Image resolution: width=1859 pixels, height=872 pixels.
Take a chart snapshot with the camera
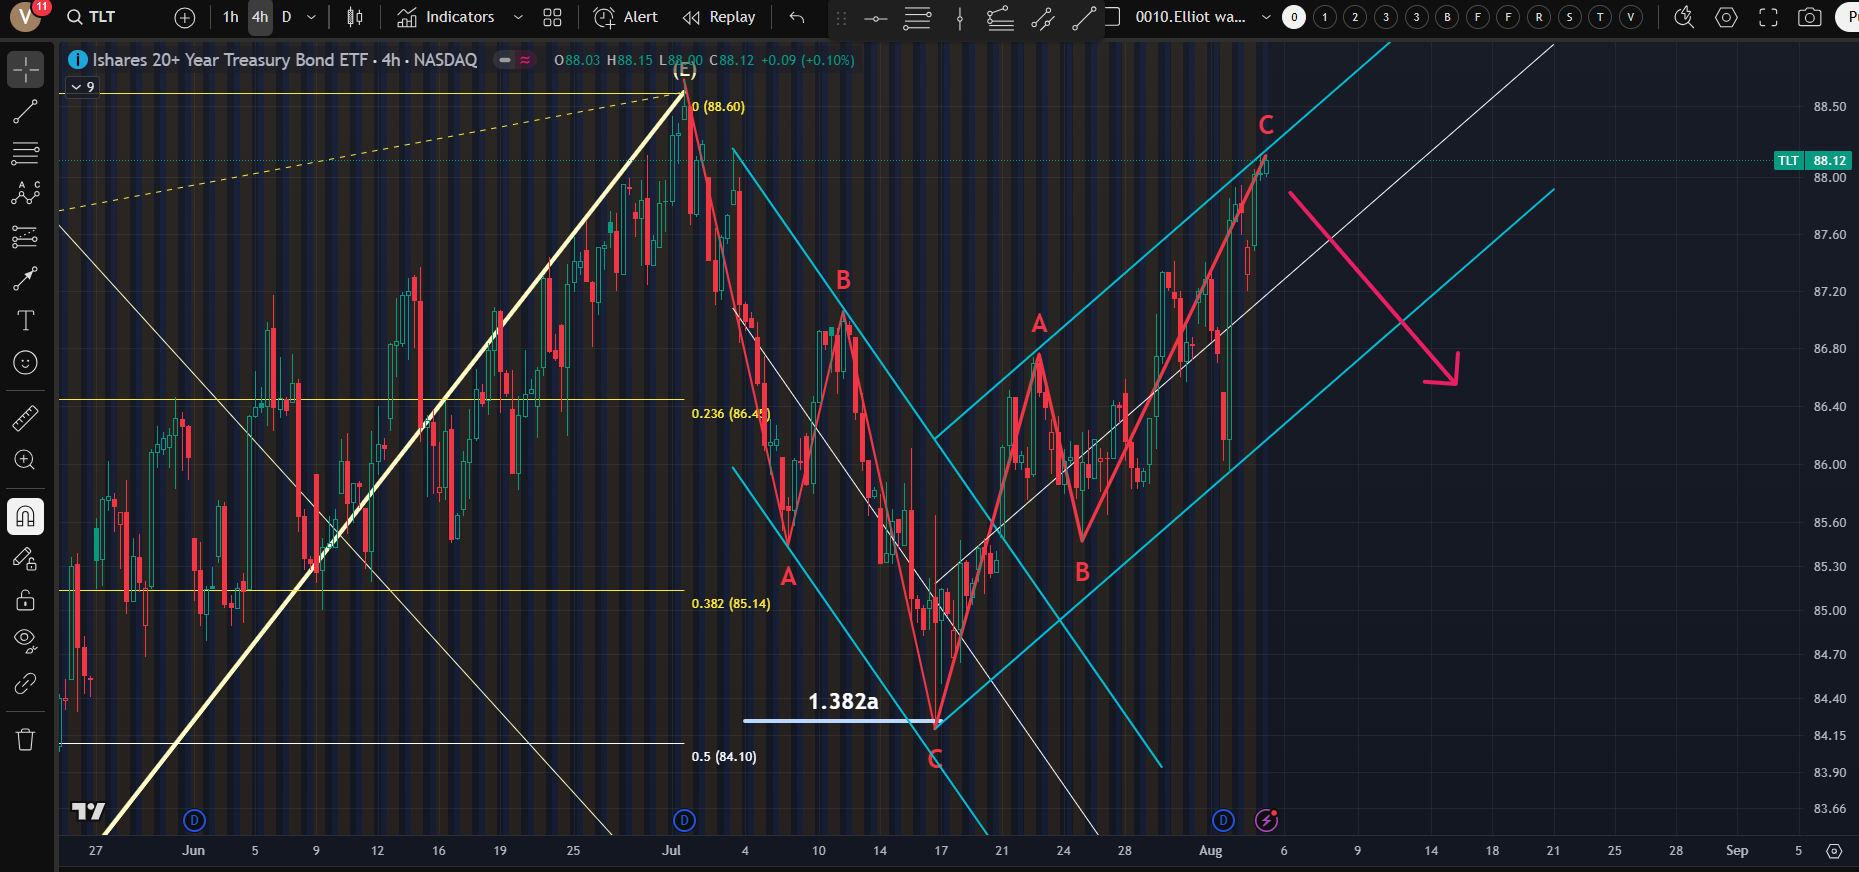point(1809,17)
